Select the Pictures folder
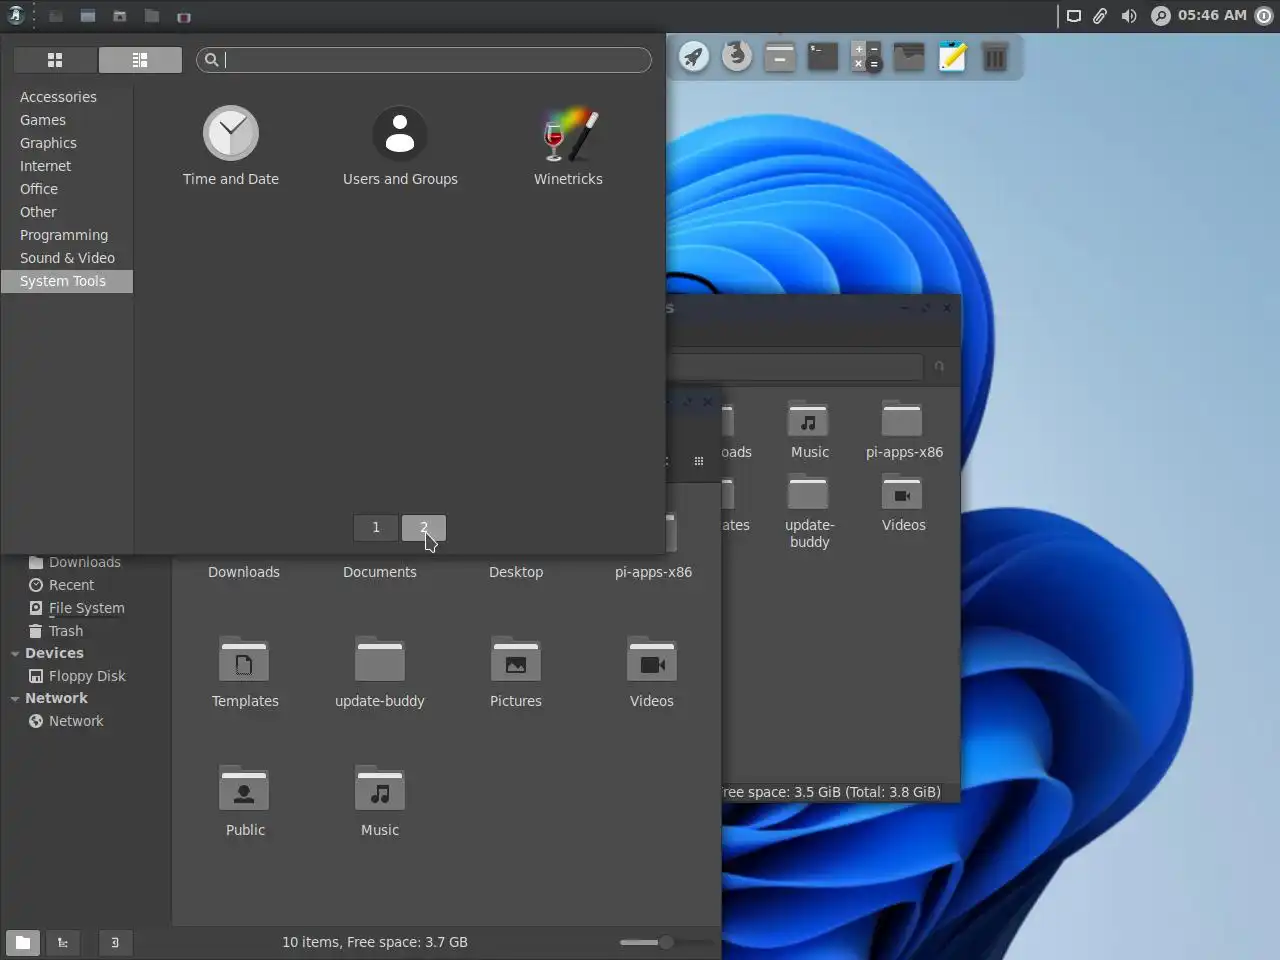Image resolution: width=1280 pixels, height=960 pixels. point(516,672)
